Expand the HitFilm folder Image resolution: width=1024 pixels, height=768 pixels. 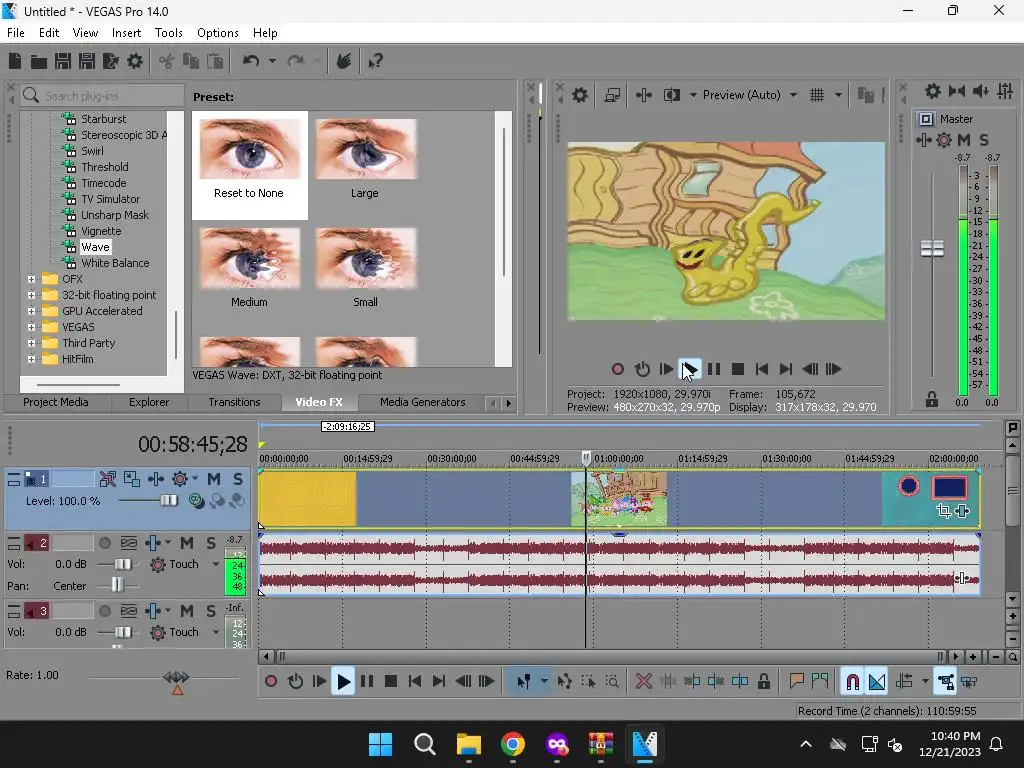[31, 359]
